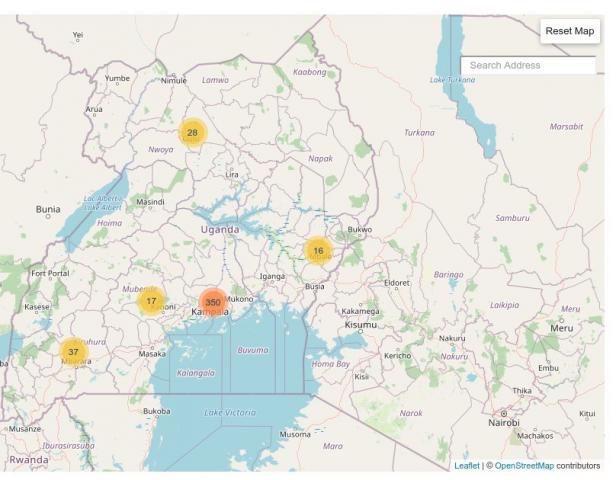Click the Lamwo district label

(x=215, y=80)
